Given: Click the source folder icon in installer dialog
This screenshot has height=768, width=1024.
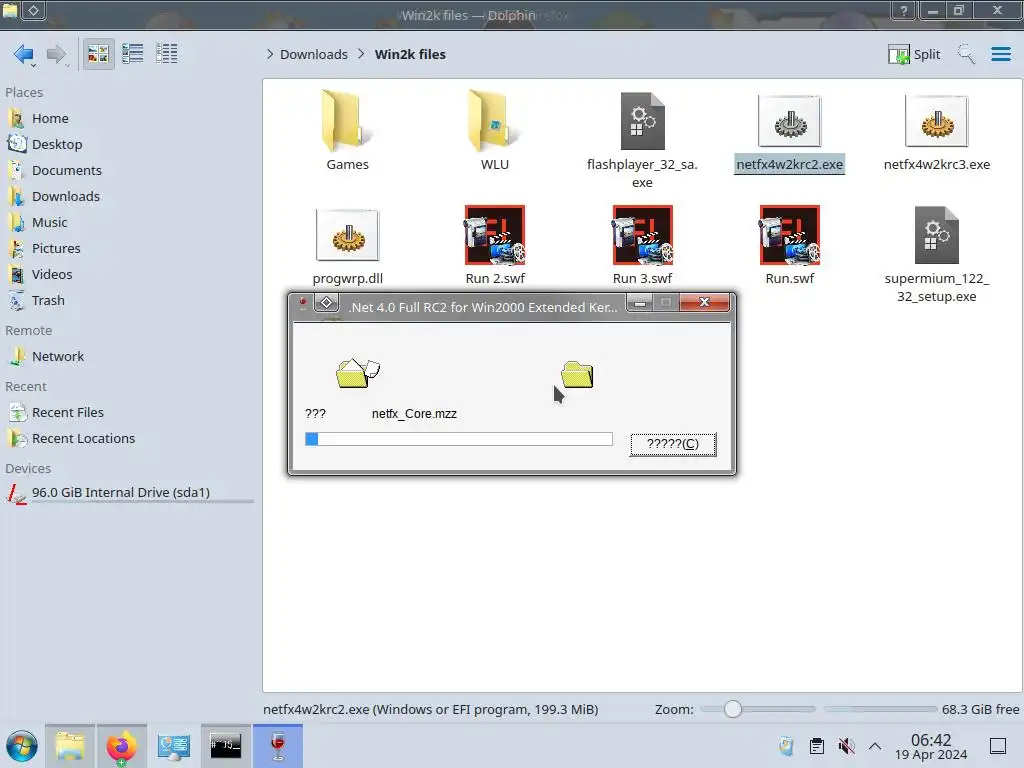Looking at the screenshot, I should pyautogui.click(x=357, y=373).
